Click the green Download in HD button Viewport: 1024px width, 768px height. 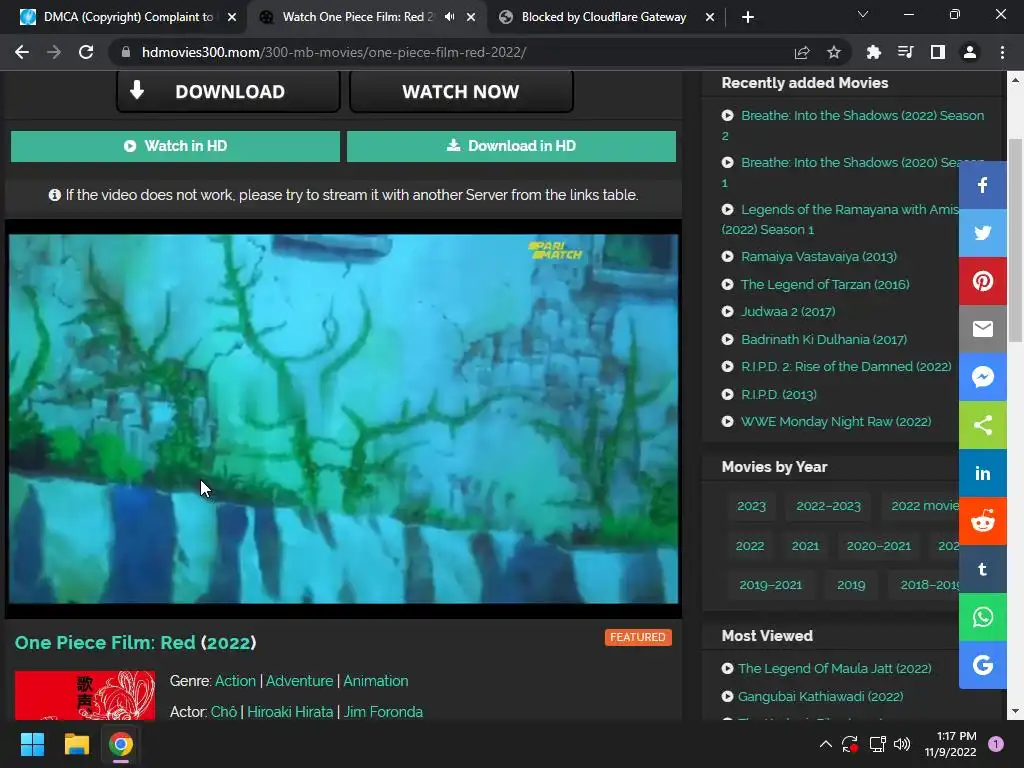pos(511,146)
